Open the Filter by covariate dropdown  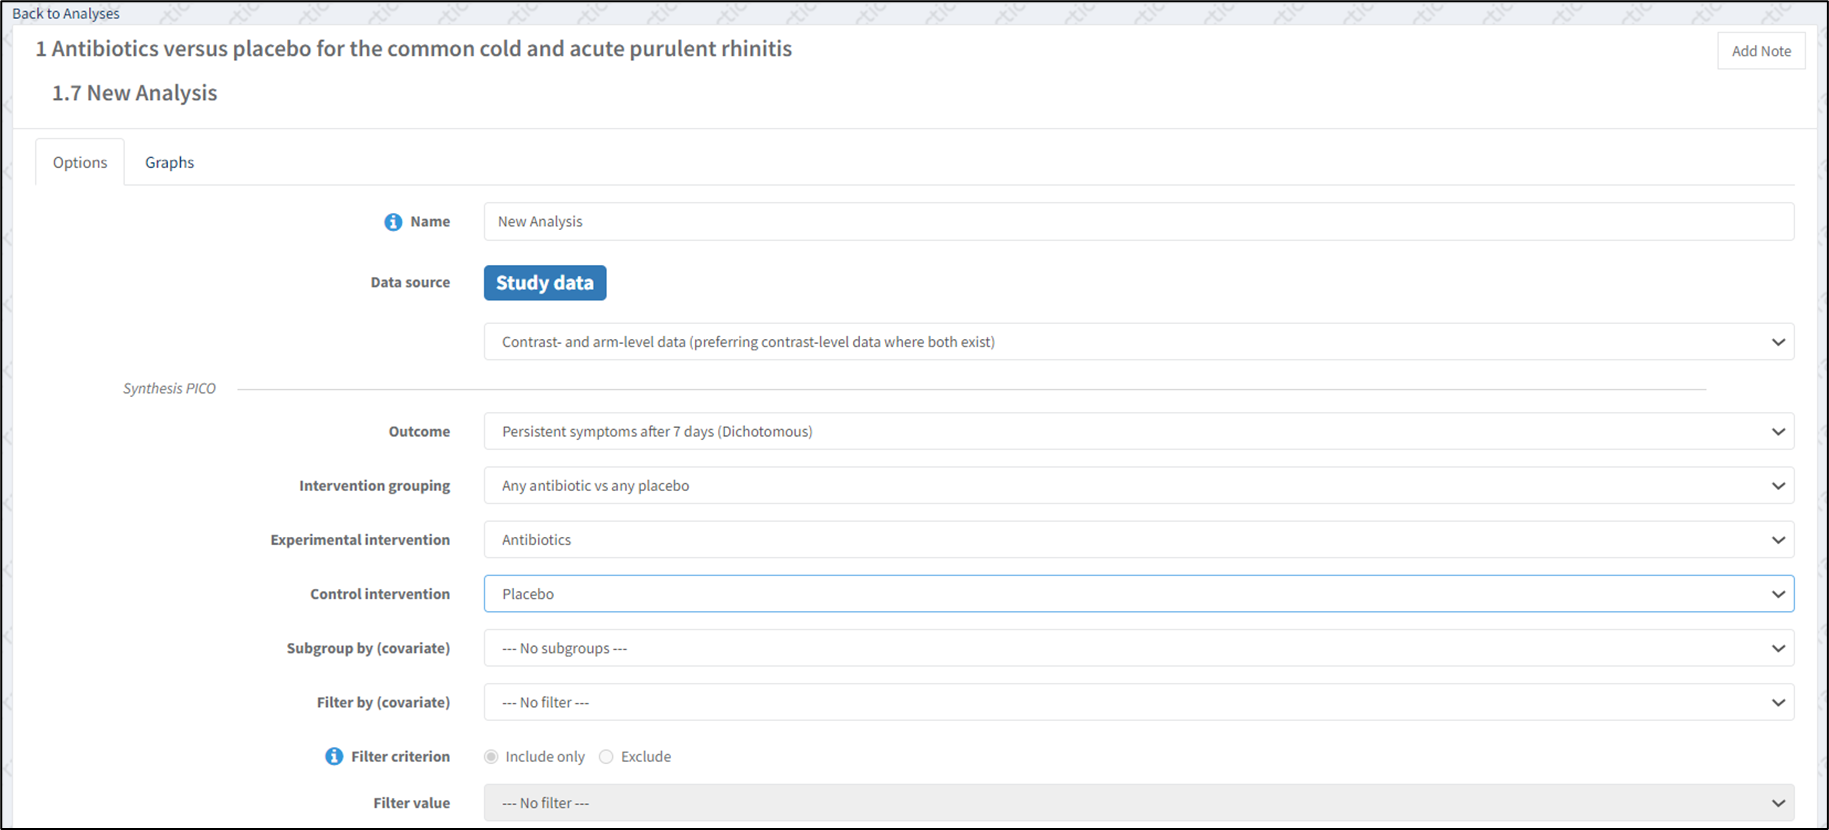(1138, 703)
